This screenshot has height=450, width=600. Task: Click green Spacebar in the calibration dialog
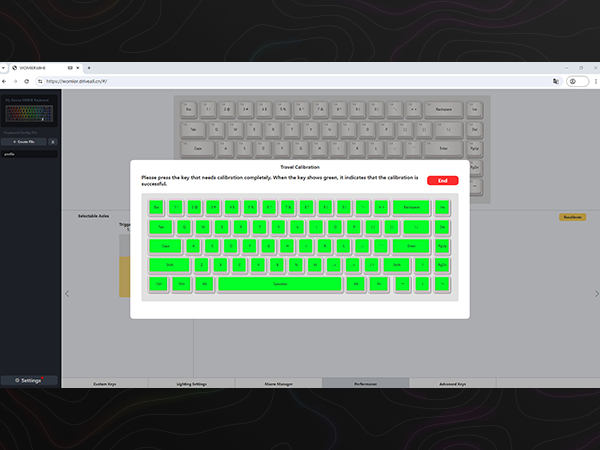click(x=280, y=284)
